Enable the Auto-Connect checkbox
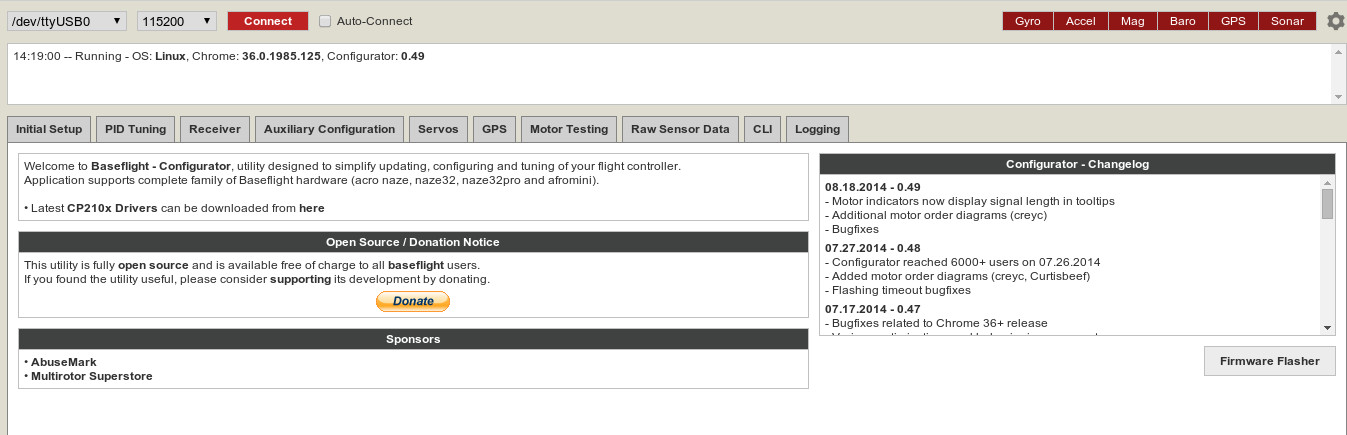Image resolution: width=1347 pixels, height=435 pixels. (325, 21)
